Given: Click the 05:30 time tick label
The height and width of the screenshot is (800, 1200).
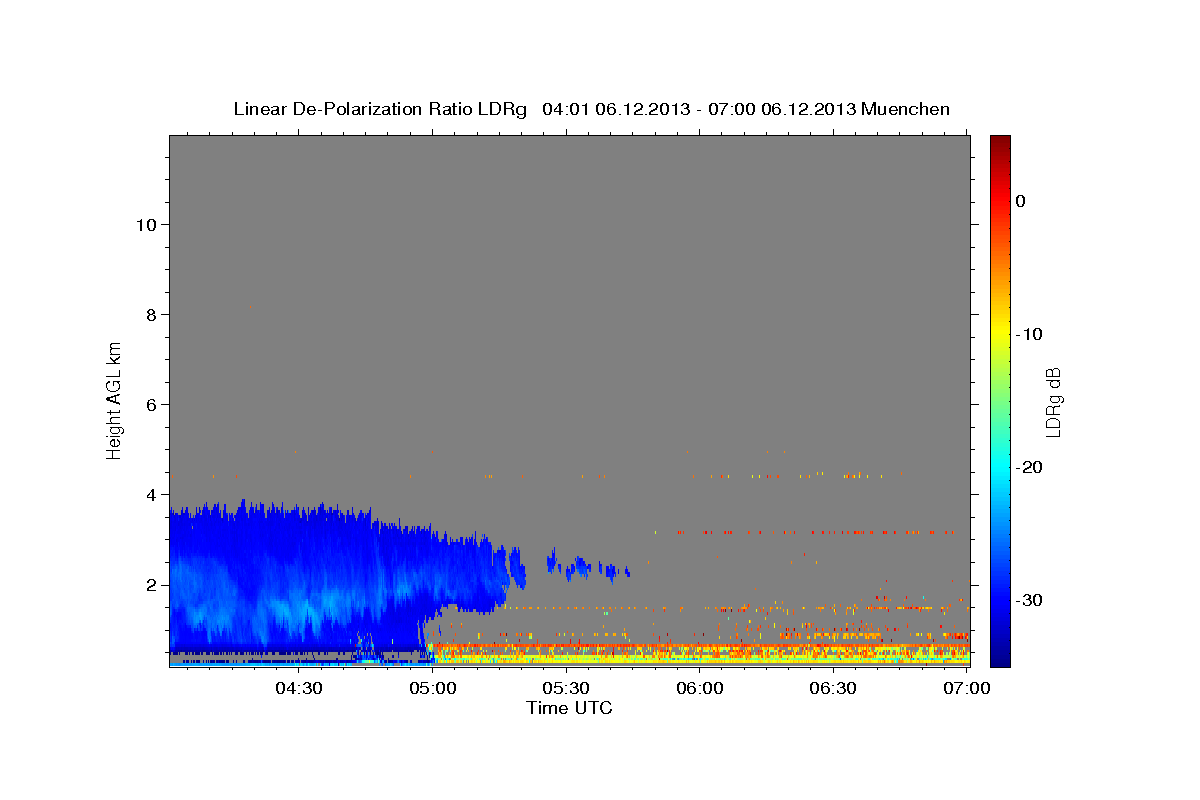Looking at the screenshot, I should point(566,688).
